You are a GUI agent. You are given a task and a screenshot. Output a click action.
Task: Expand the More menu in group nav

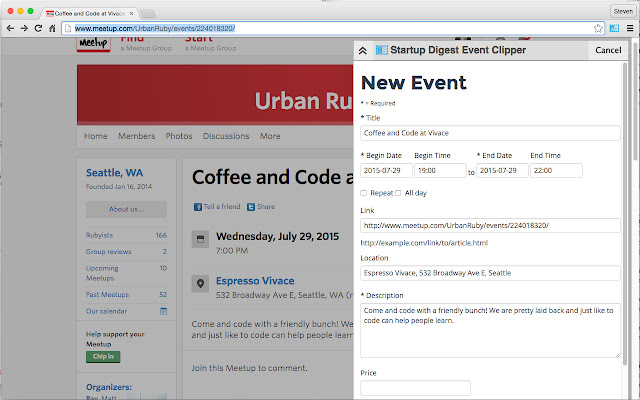(270, 136)
